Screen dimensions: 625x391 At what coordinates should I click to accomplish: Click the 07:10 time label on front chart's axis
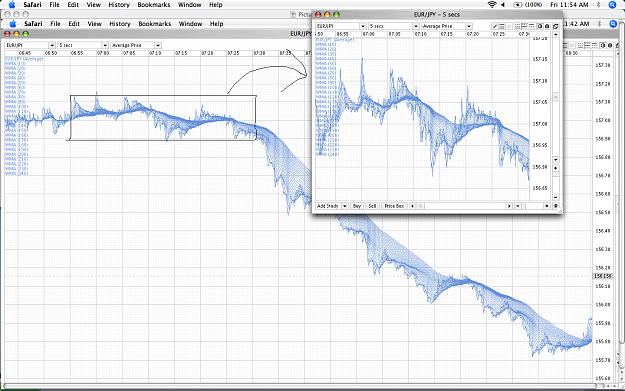point(421,34)
